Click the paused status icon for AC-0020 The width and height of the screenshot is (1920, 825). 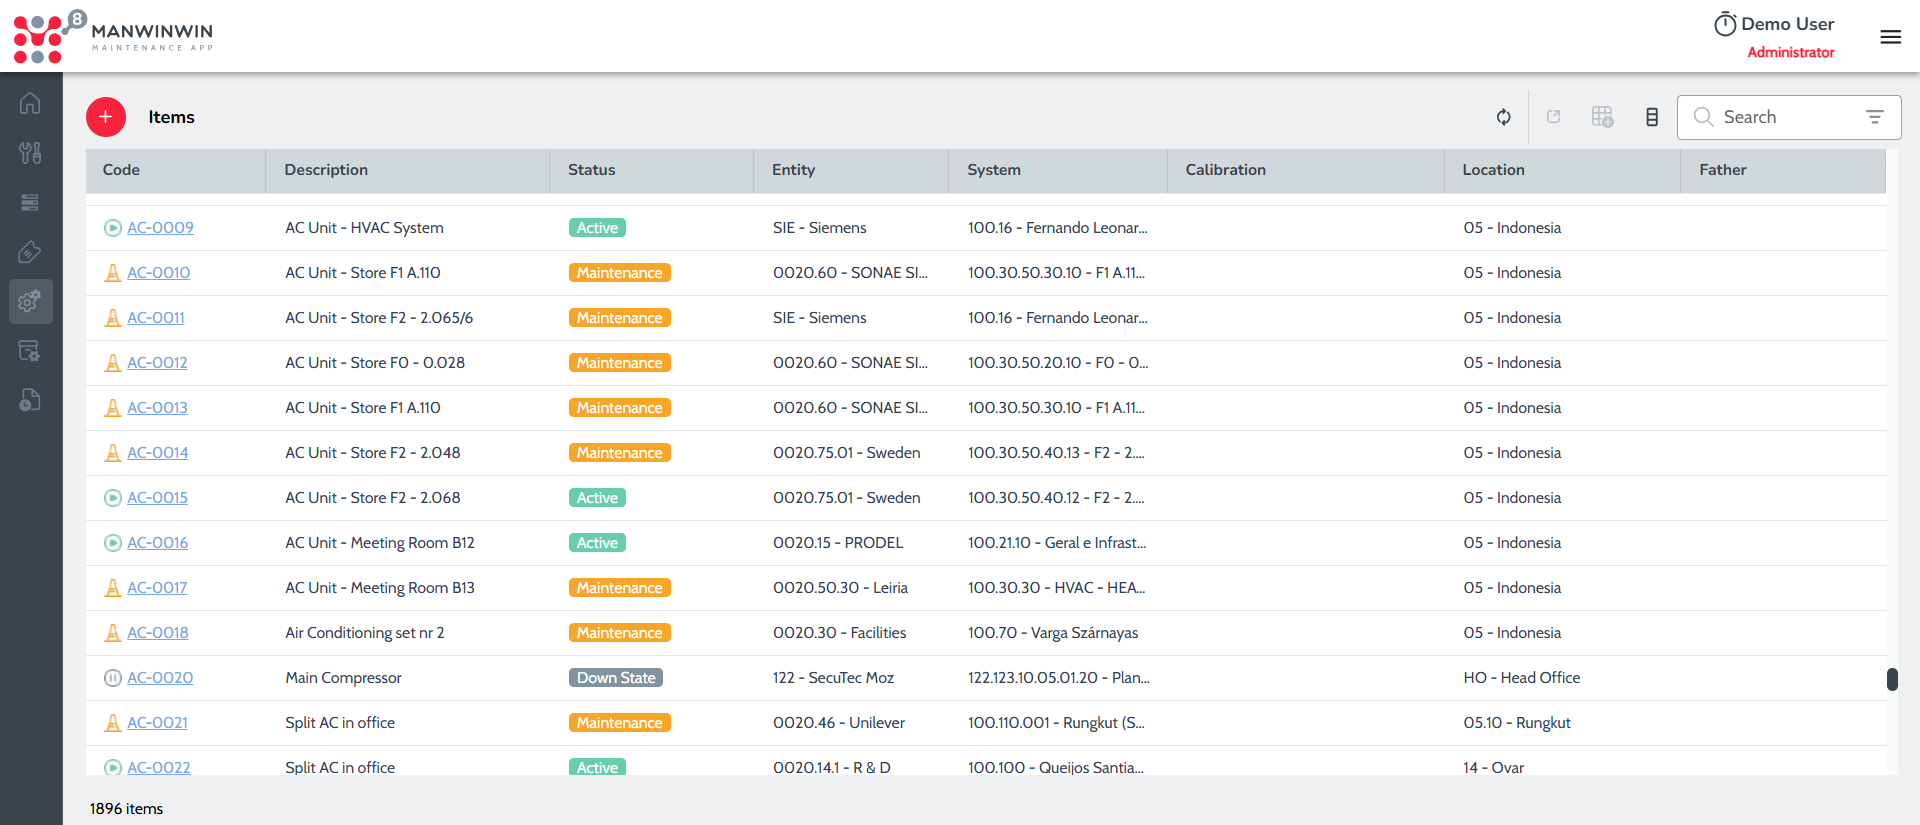(x=113, y=678)
